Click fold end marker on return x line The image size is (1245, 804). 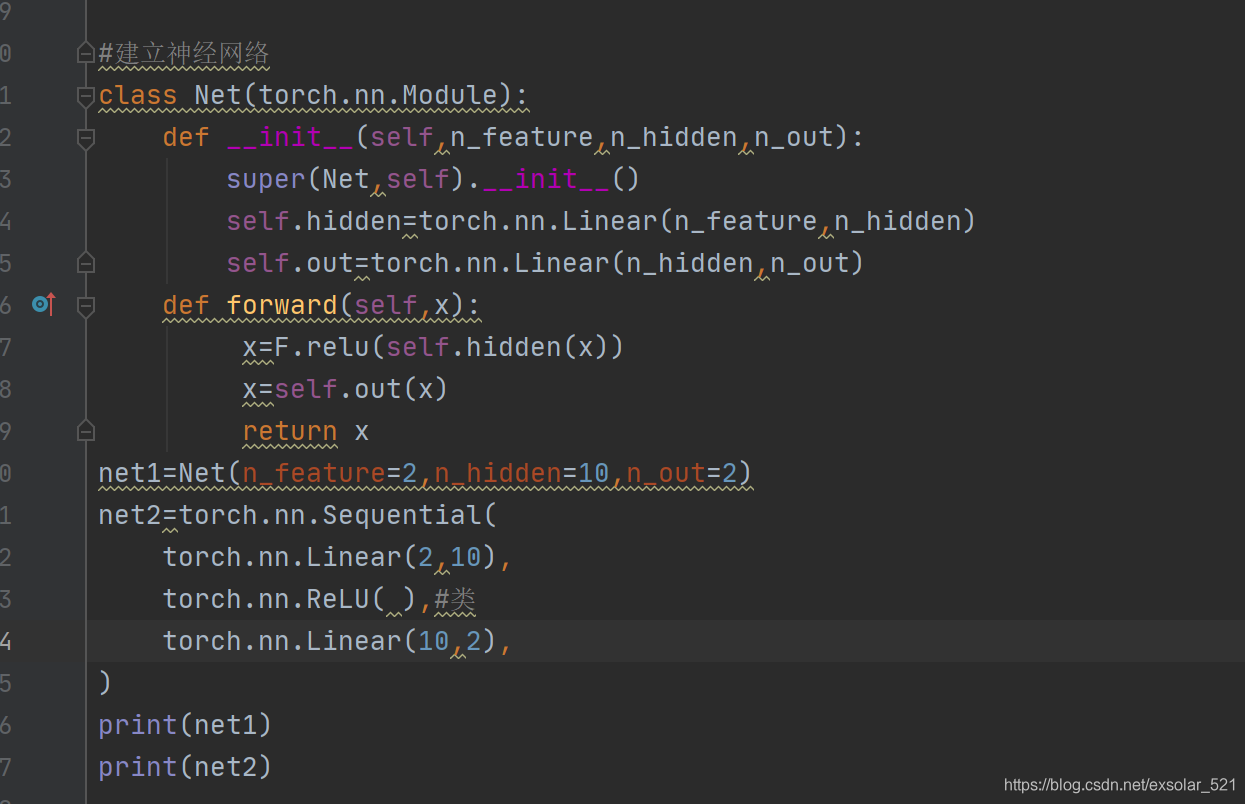point(86,431)
